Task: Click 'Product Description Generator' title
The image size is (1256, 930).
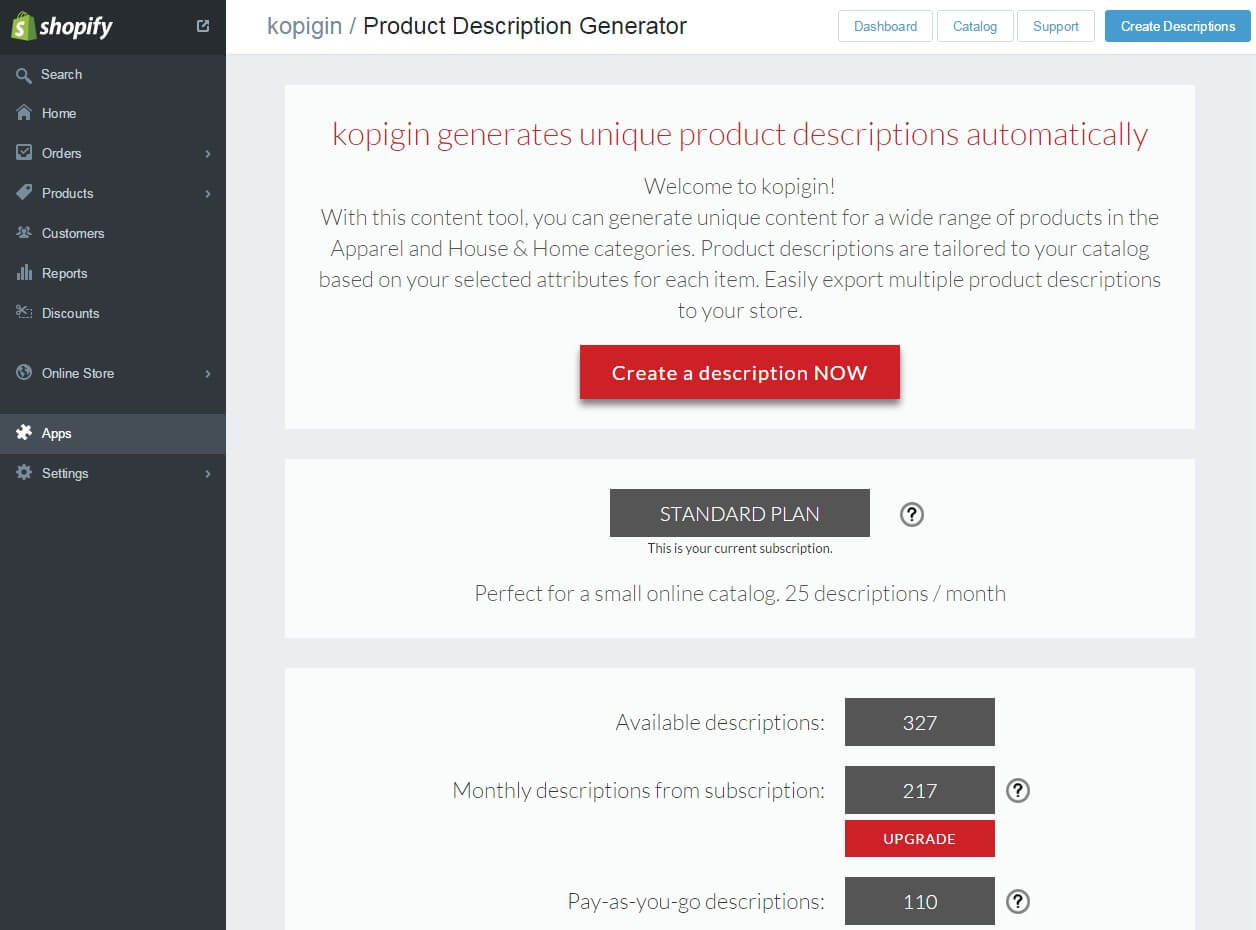Action: tap(525, 26)
